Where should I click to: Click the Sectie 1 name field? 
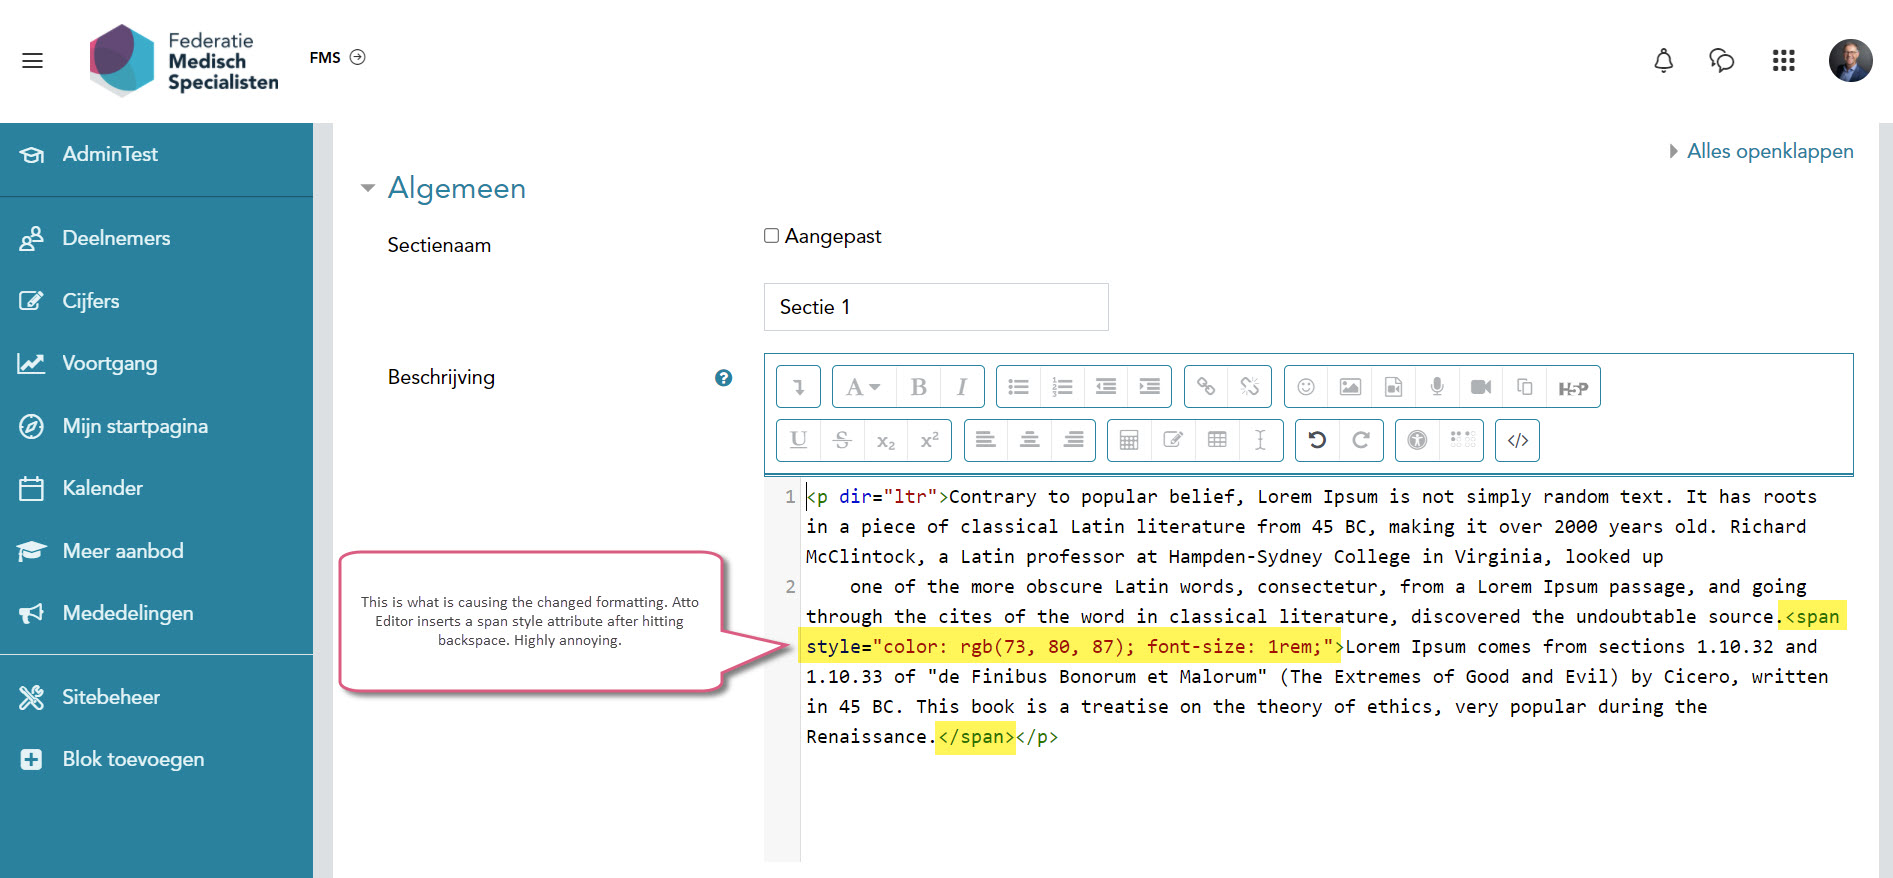(x=936, y=307)
